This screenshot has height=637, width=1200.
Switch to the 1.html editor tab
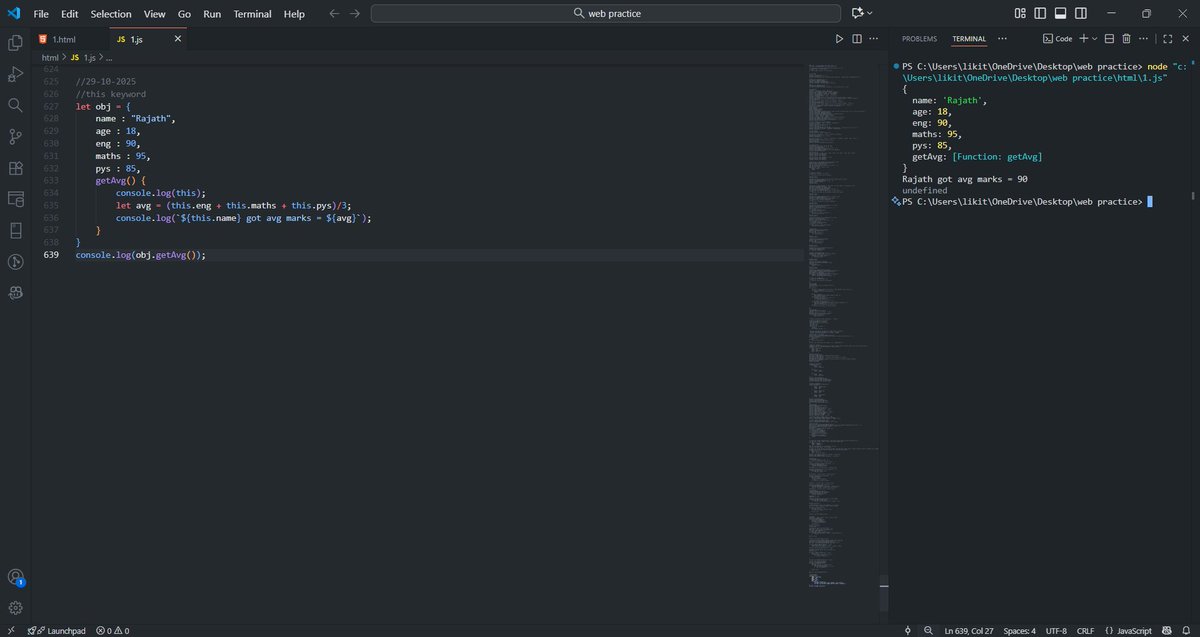tap(67, 39)
